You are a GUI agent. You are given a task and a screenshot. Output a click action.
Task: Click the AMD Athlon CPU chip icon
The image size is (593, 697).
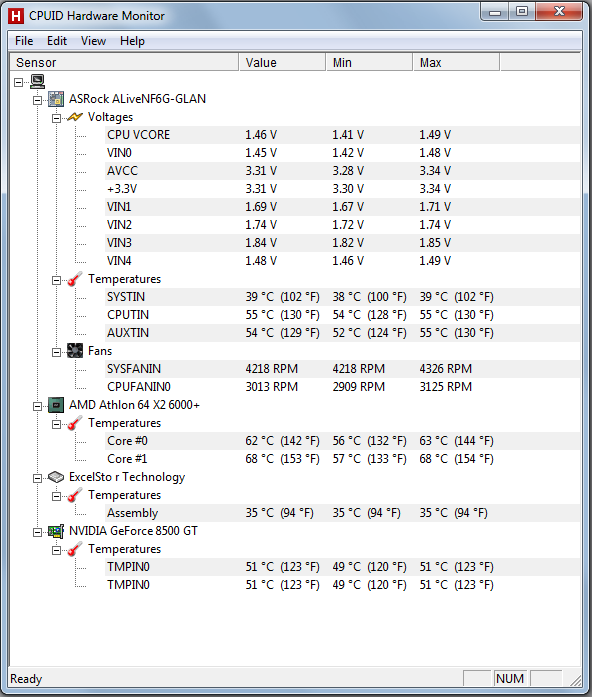click(x=56, y=405)
